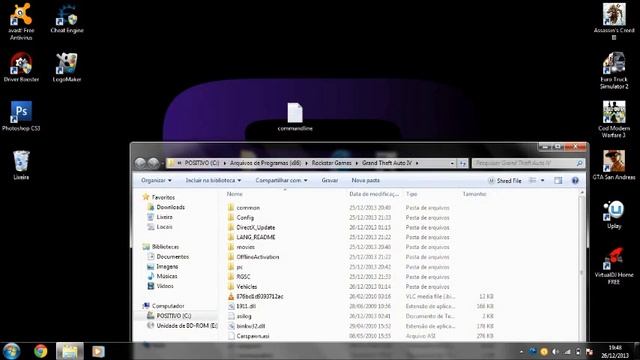Image resolution: width=640 pixels, height=360 pixels.
Task: Open GTA San Andreas desktop shortcut
Action: point(614,165)
